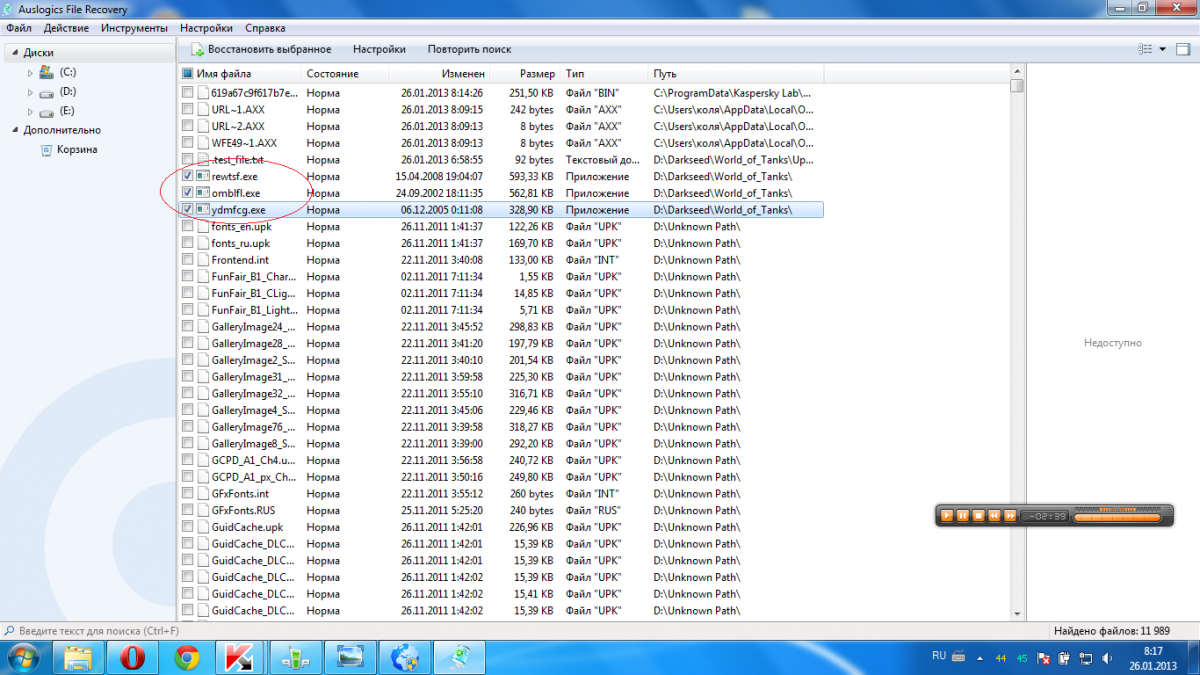Screen dimensions: 1200x675
Task: Click the view mode icon in toolbar
Action: point(1145,49)
